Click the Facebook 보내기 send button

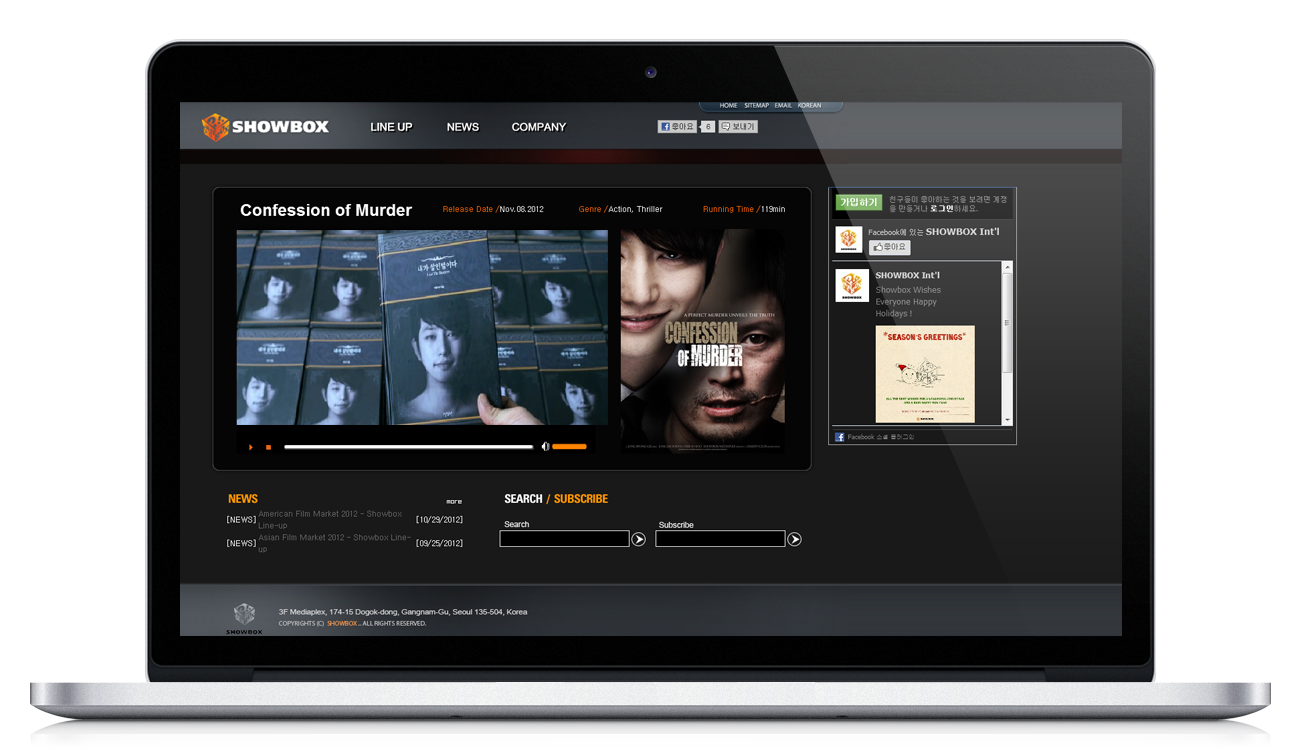[738, 127]
